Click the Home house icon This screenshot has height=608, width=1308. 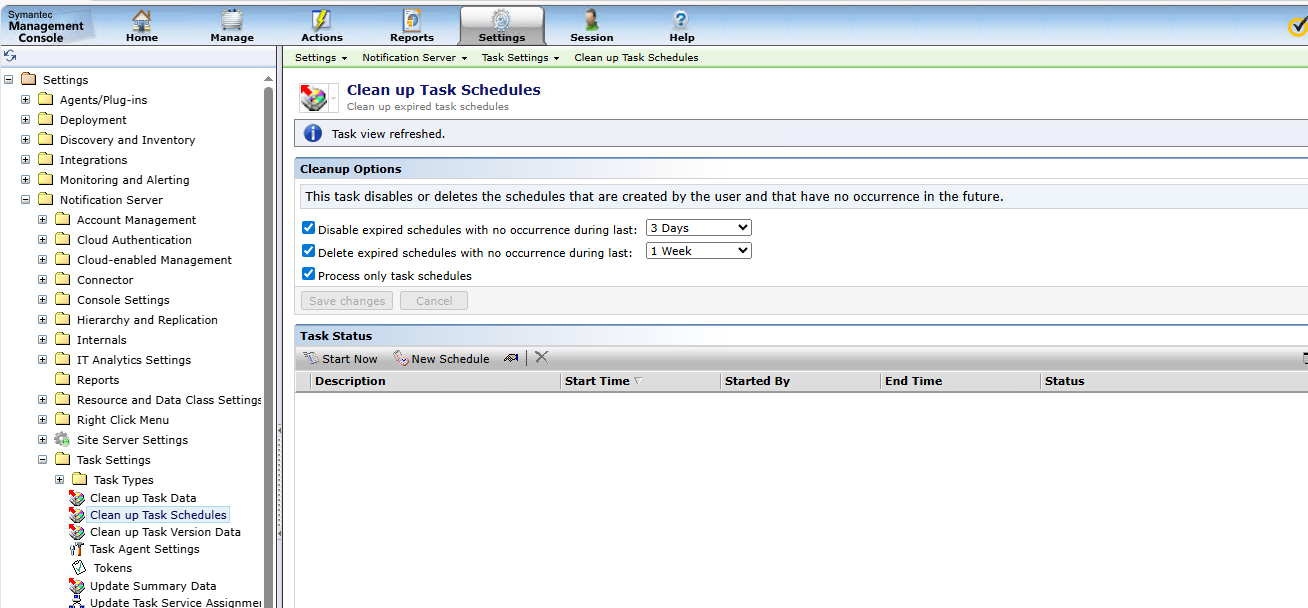click(142, 19)
